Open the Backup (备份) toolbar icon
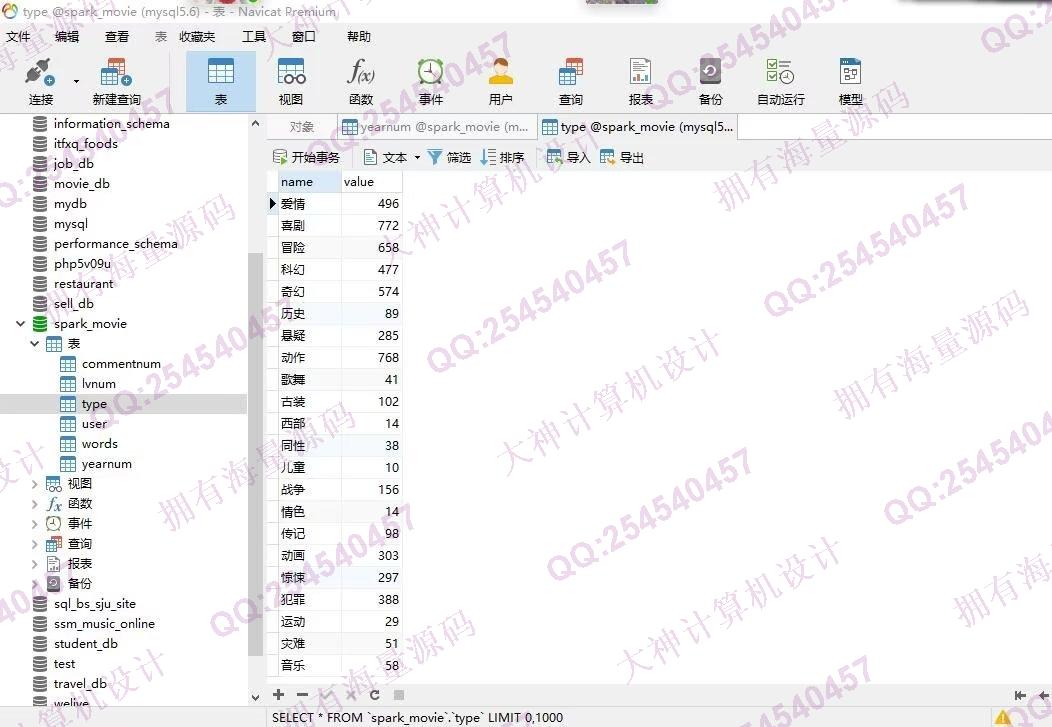The height and width of the screenshot is (727, 1052). pyautogui.click(x=710, y=82)
